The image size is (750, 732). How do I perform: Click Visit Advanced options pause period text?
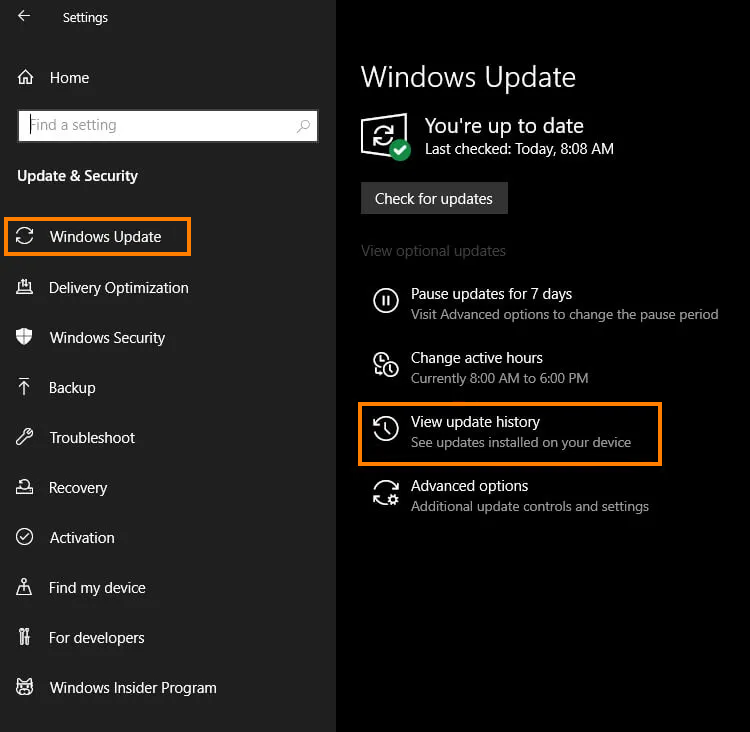(564, 314)
